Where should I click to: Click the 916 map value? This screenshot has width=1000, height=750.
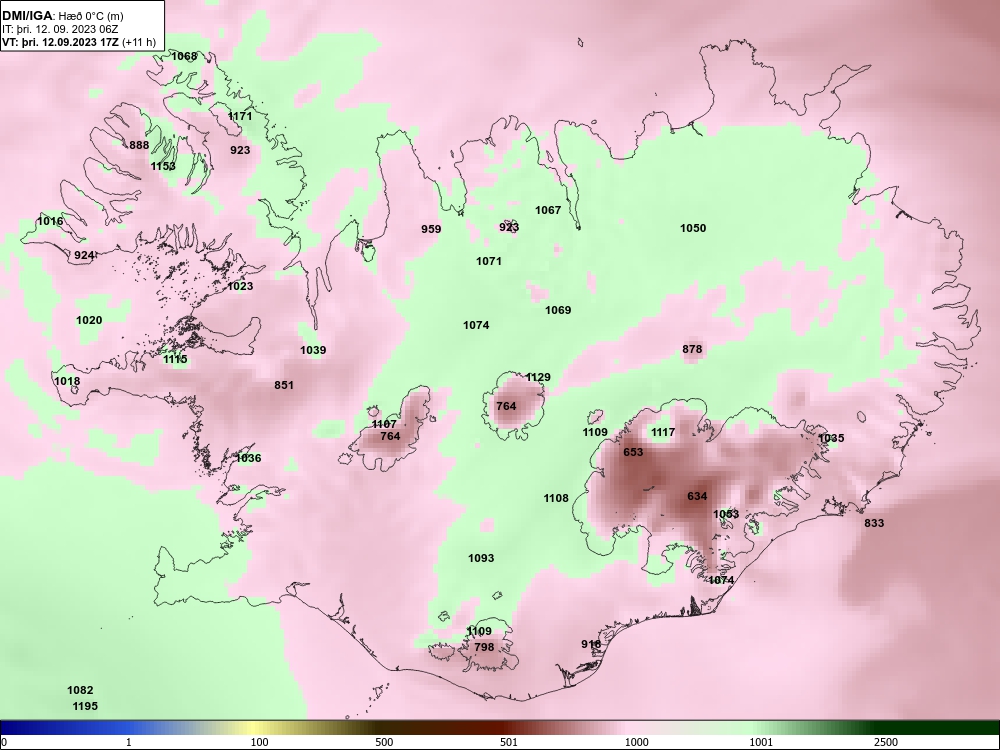pyautogui.click(x=591, y=644)
